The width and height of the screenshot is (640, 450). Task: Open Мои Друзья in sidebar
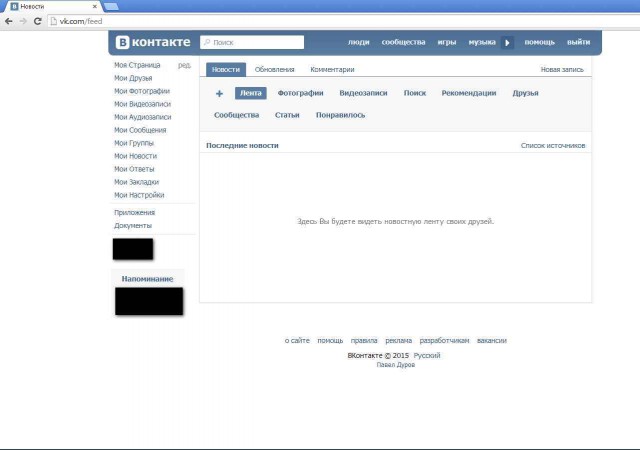click(133, 78)
